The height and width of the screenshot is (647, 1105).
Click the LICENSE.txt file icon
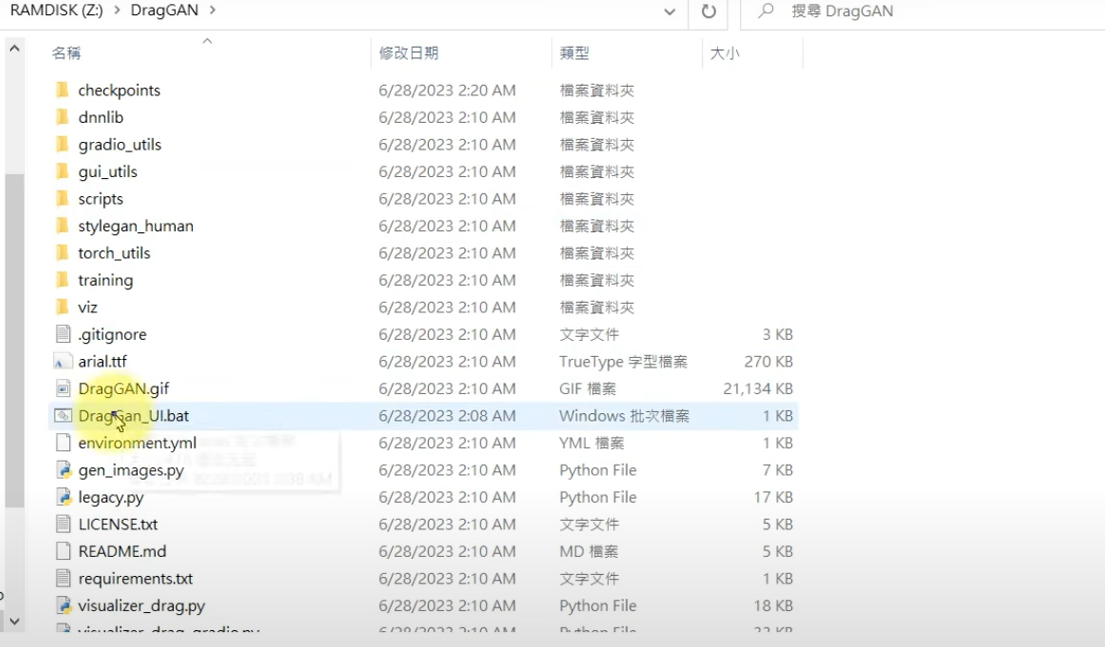tap(63, 524)
